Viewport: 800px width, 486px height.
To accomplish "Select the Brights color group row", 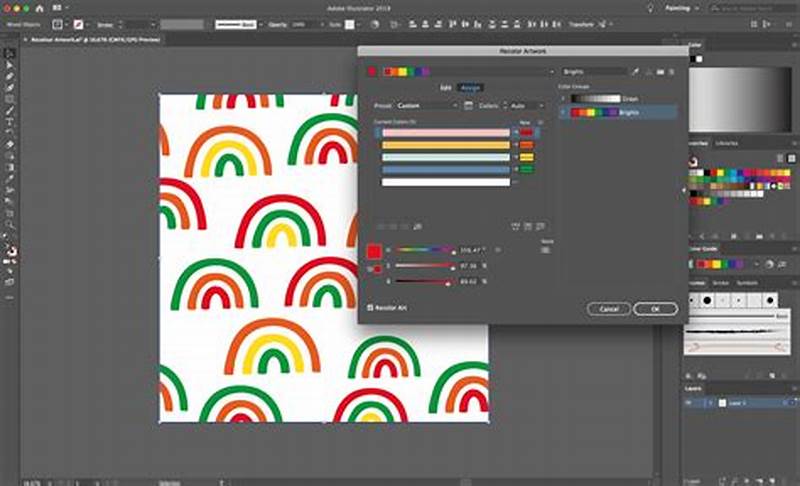I will 618,112.
